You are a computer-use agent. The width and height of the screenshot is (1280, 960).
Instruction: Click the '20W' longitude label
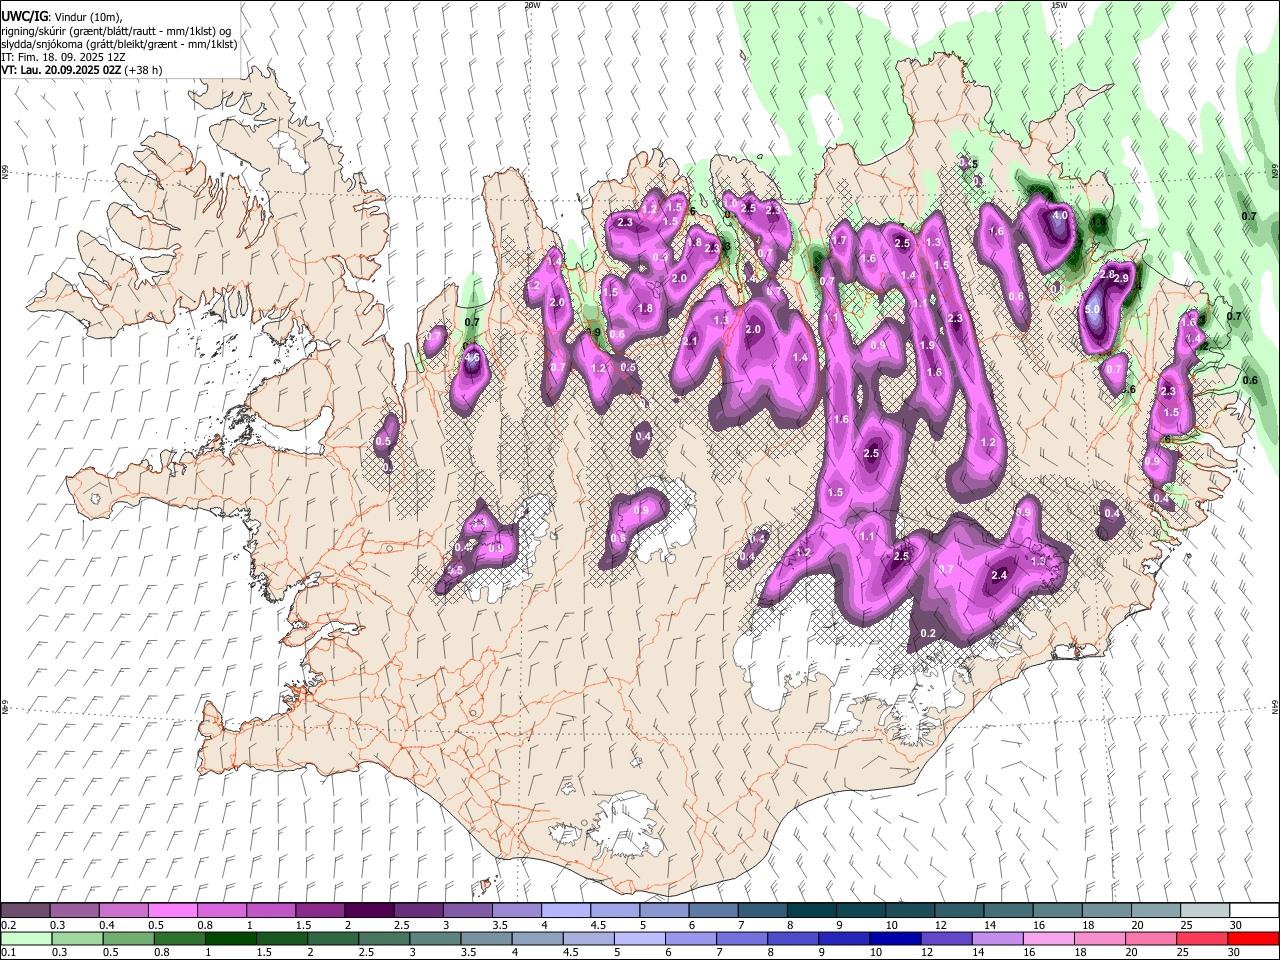point(532,5)
